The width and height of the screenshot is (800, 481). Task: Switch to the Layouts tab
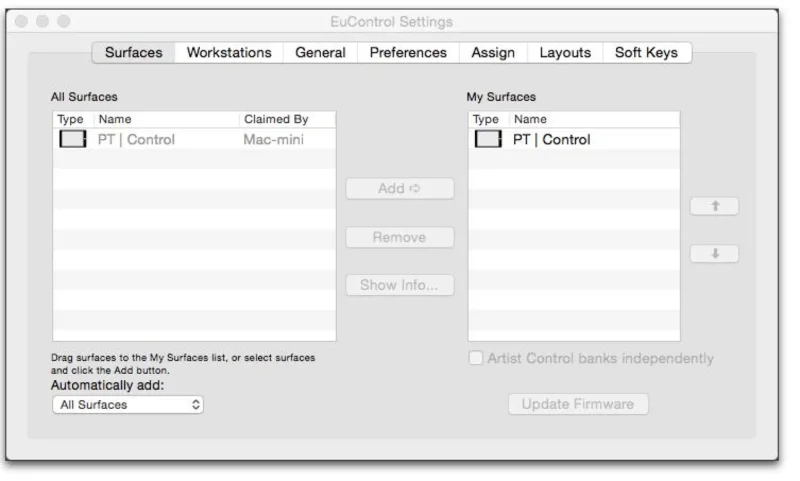tap(565, 53)
